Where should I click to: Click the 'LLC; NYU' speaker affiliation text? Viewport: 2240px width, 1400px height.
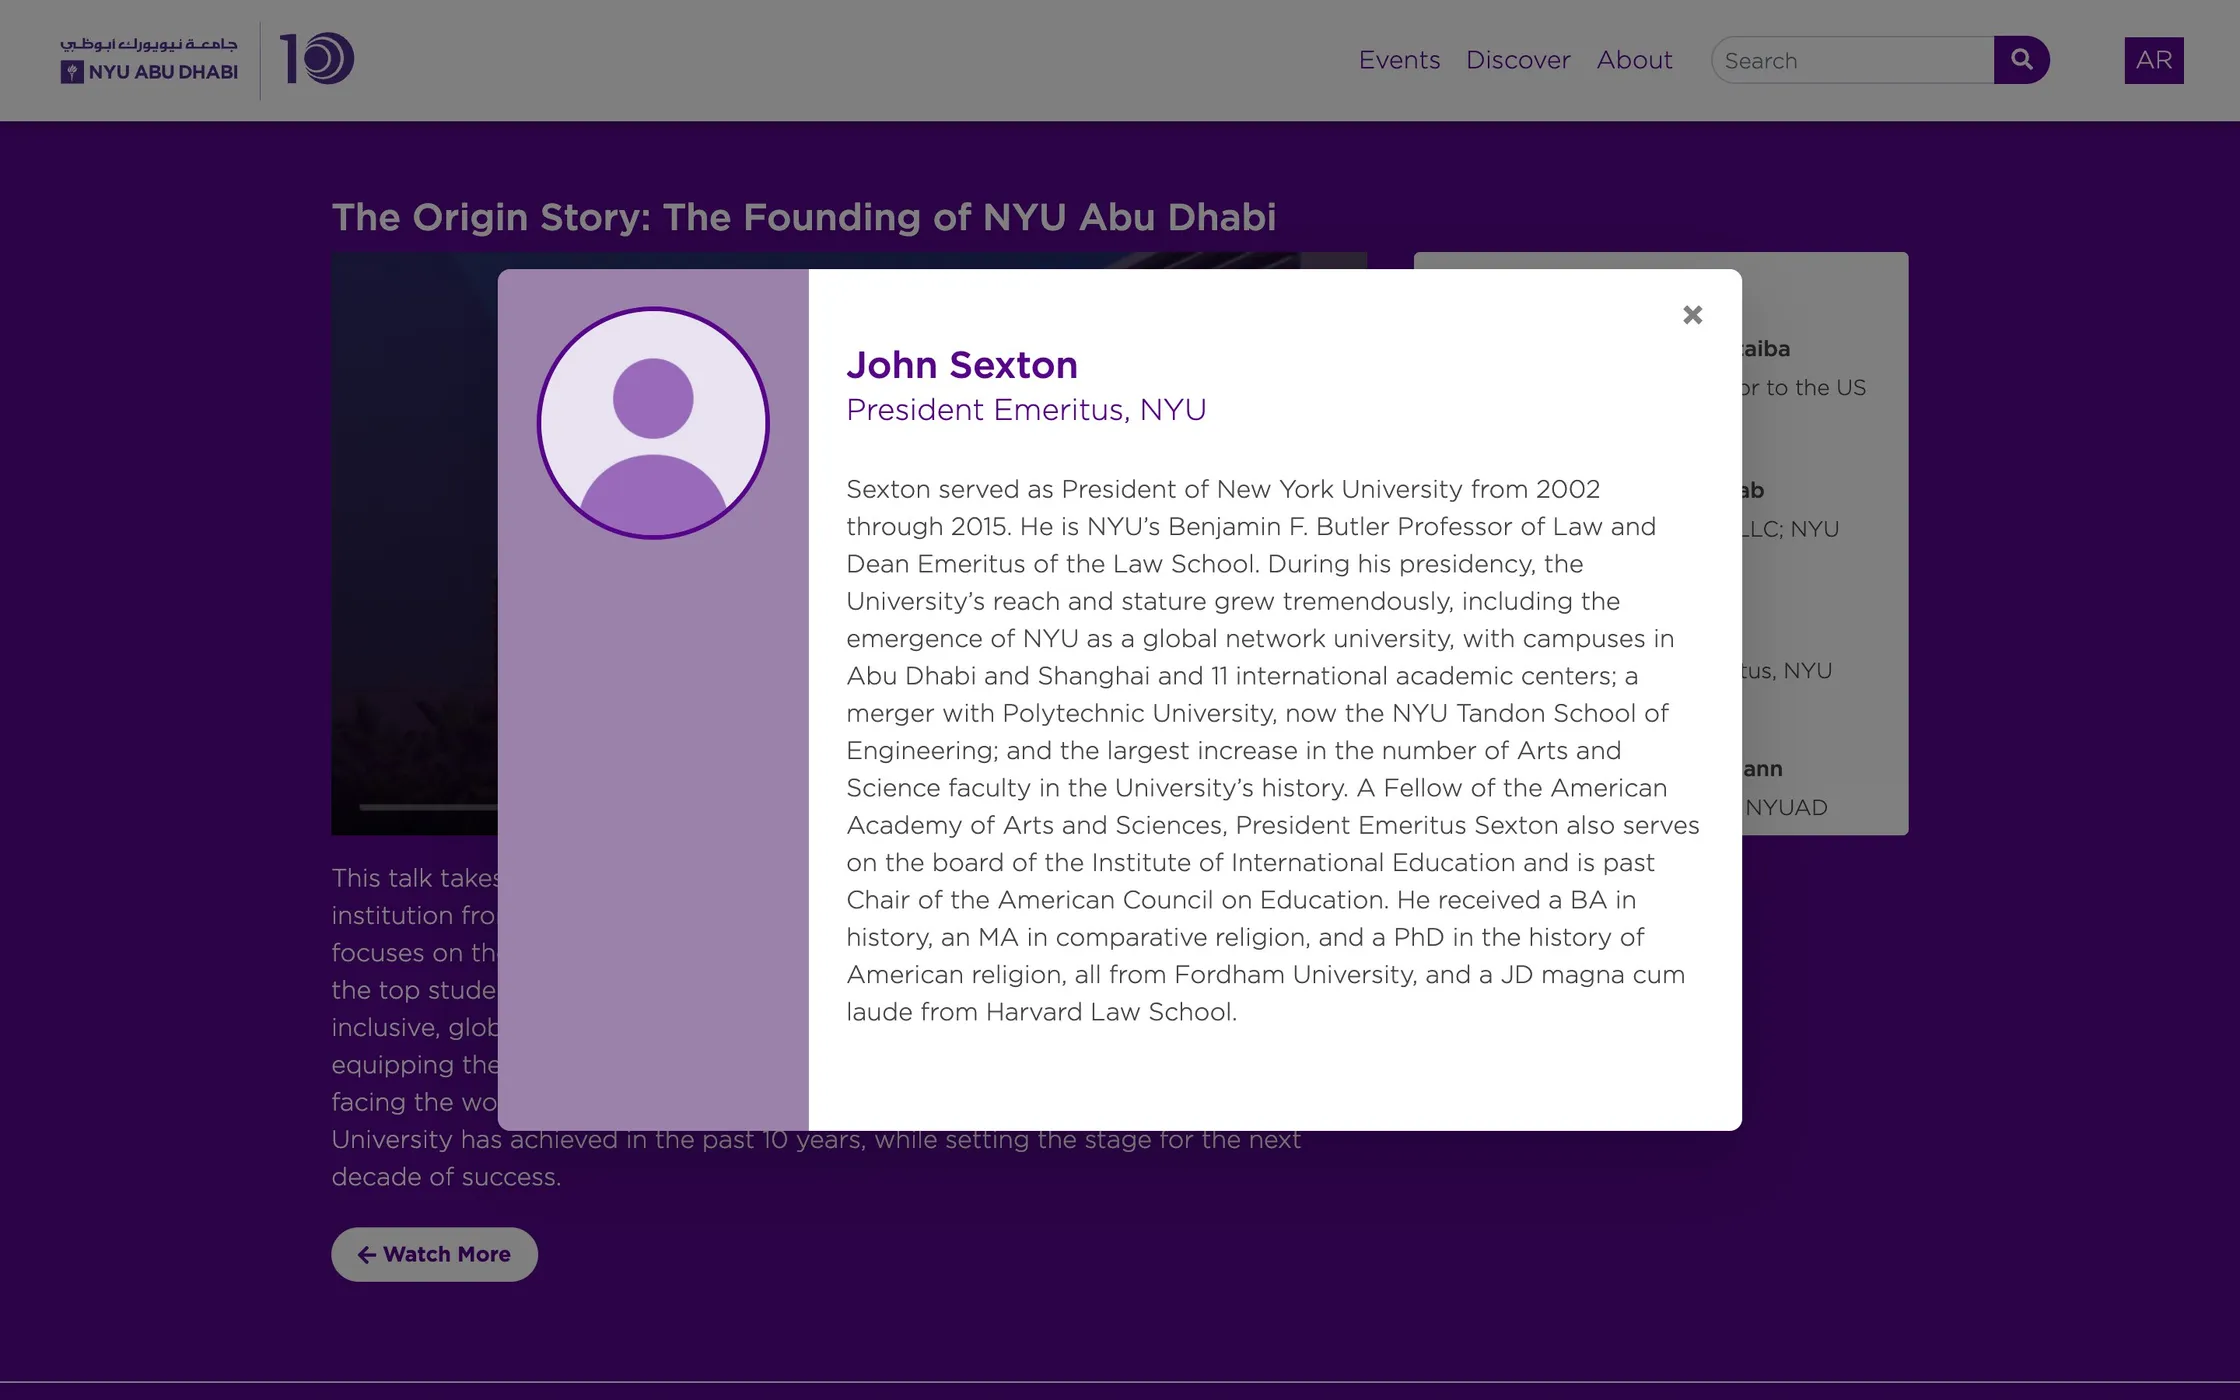tap(1790, 529)
